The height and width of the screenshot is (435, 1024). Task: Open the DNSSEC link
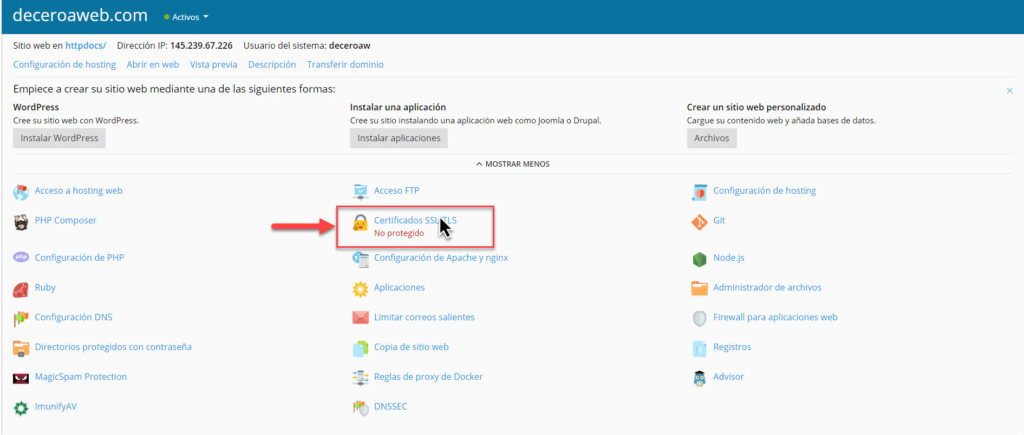(x=391, y=406)
